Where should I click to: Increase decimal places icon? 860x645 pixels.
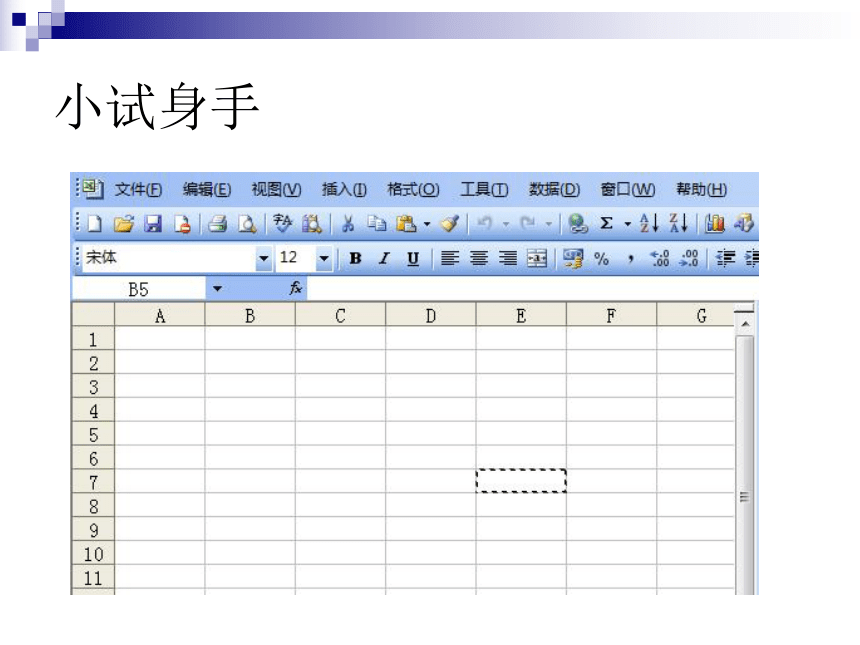click(659, 258)
